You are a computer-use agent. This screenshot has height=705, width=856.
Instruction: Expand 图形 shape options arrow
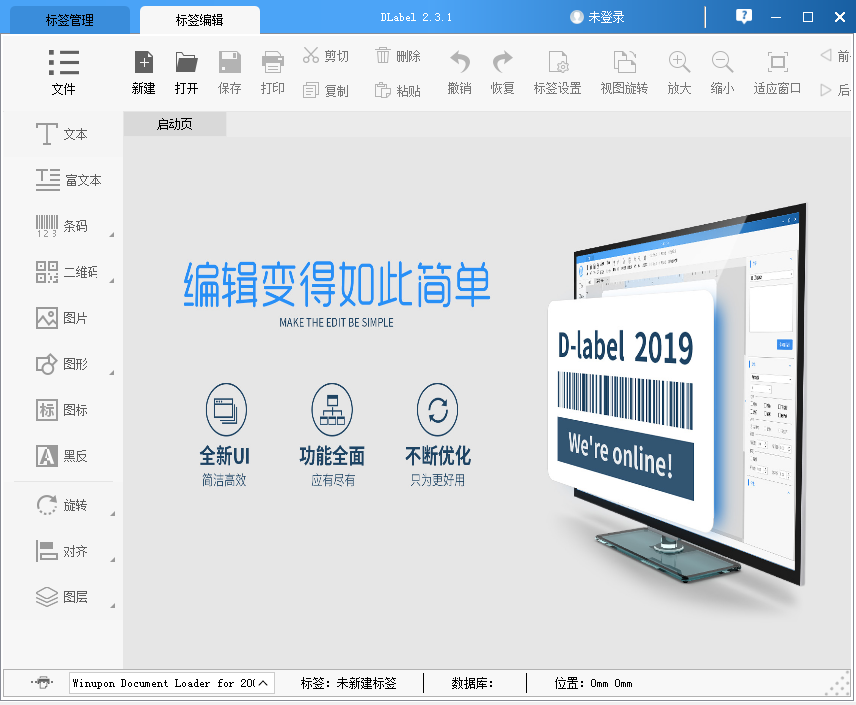click(x=112, y=372)
